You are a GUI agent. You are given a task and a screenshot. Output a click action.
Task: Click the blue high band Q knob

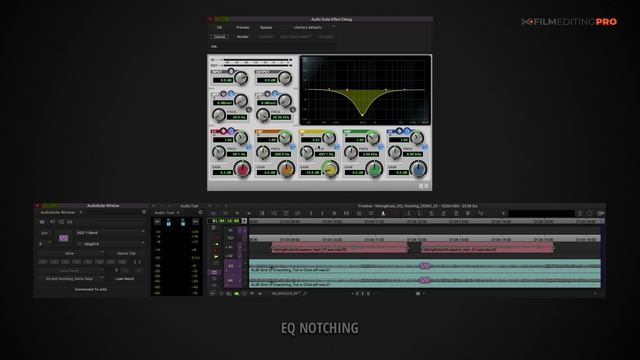coord(417,138)
